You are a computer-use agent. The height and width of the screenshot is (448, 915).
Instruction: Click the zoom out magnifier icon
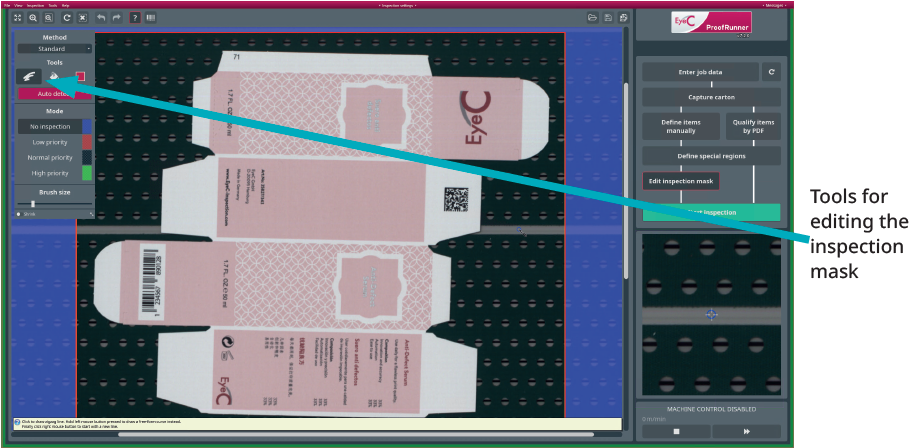(x=48, y=18)
